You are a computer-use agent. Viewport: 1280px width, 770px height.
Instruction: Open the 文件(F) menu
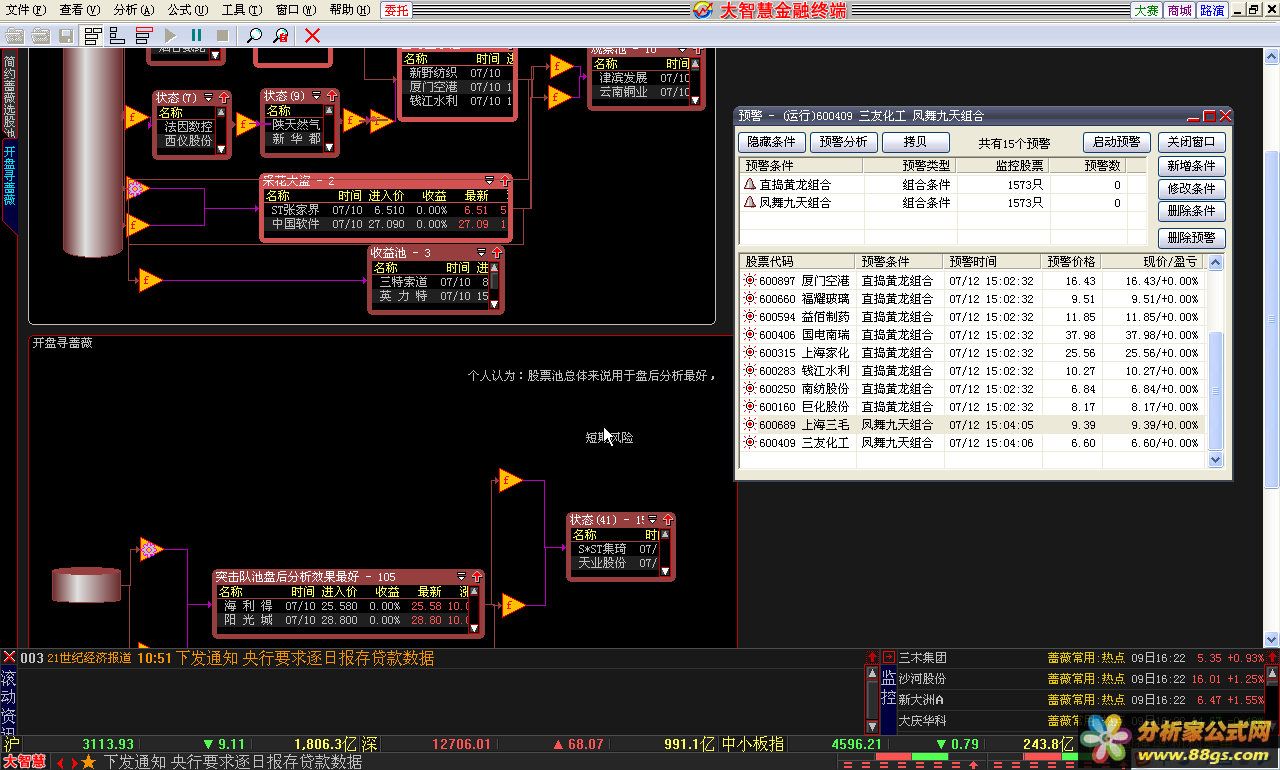point(25,10)
